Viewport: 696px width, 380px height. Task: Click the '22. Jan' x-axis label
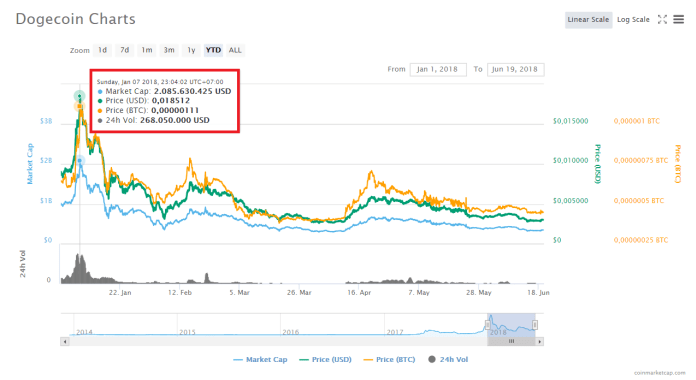120,293
